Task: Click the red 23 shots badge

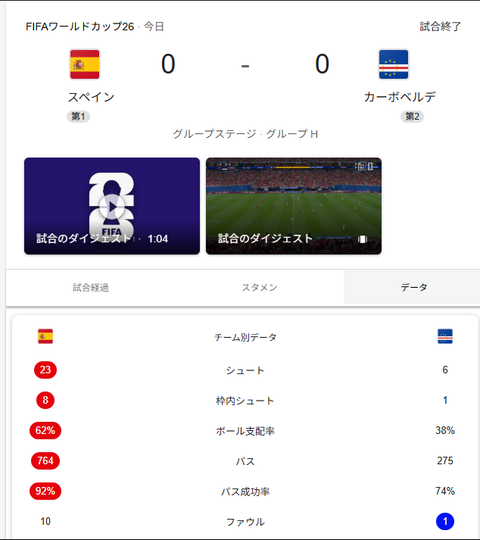Action: (x=45, y=370)
